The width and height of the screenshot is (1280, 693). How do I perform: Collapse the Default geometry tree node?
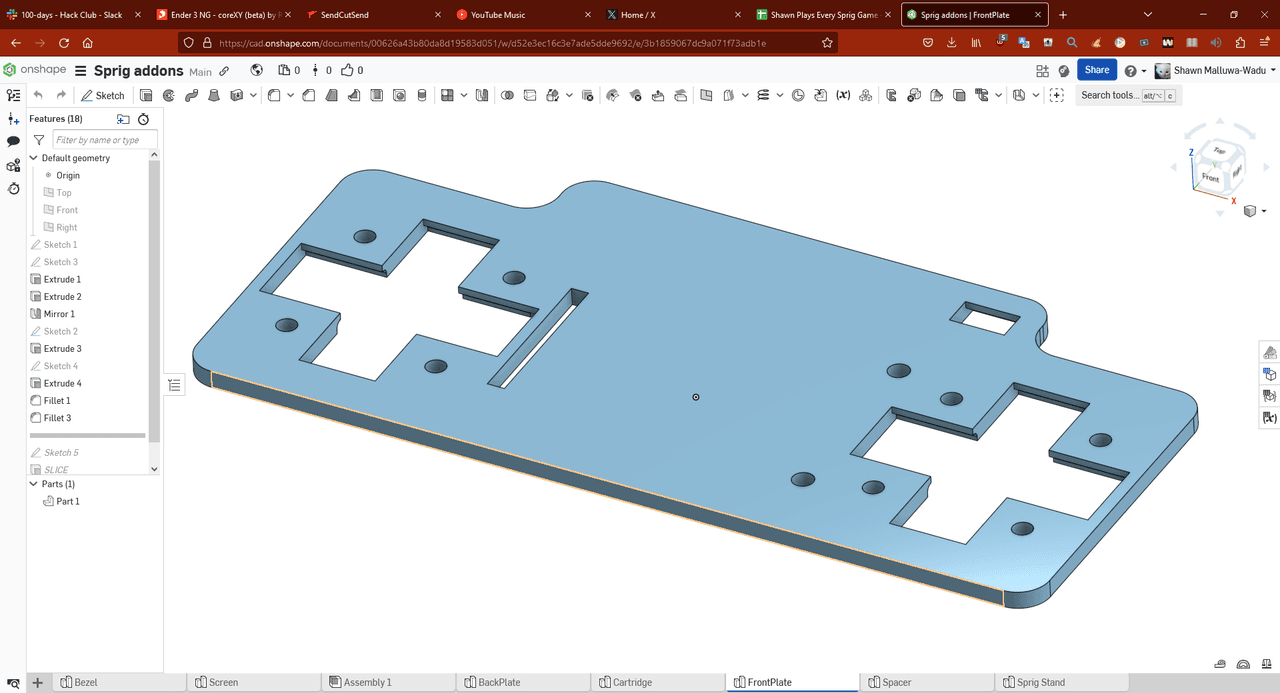[x=34, y=158]
